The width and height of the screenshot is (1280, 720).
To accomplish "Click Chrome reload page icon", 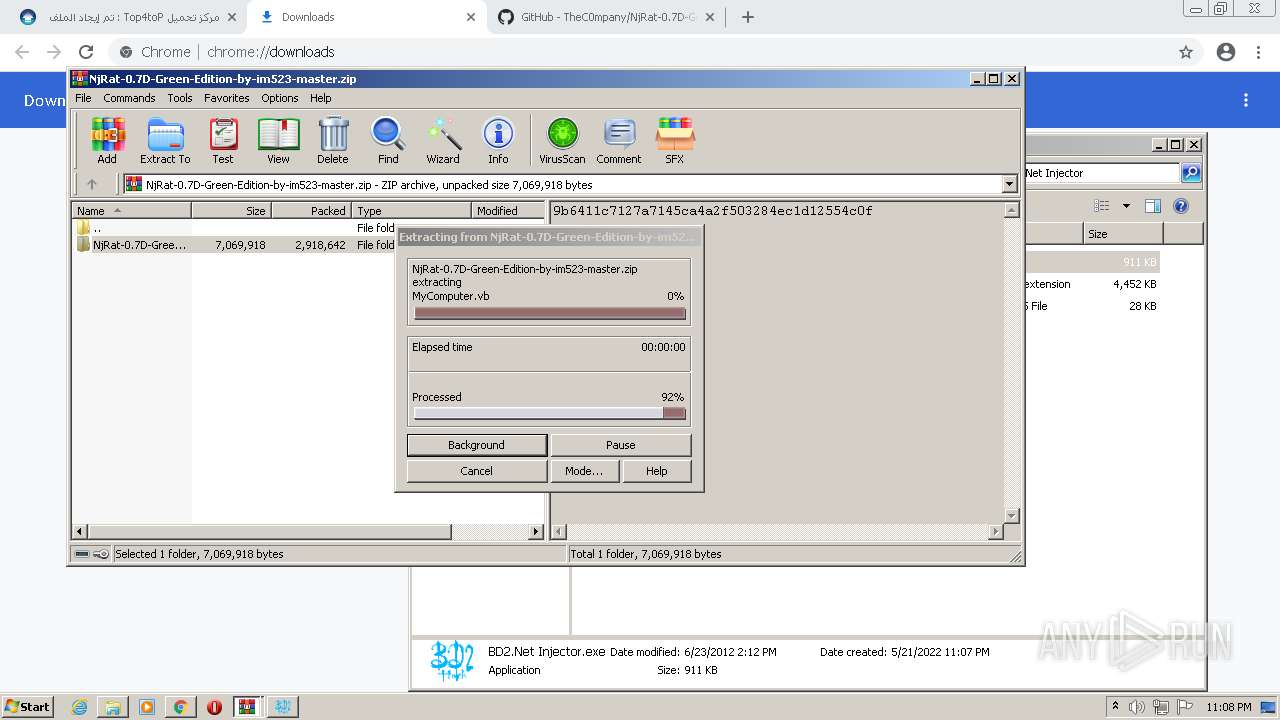I will [x=86, y=52].
